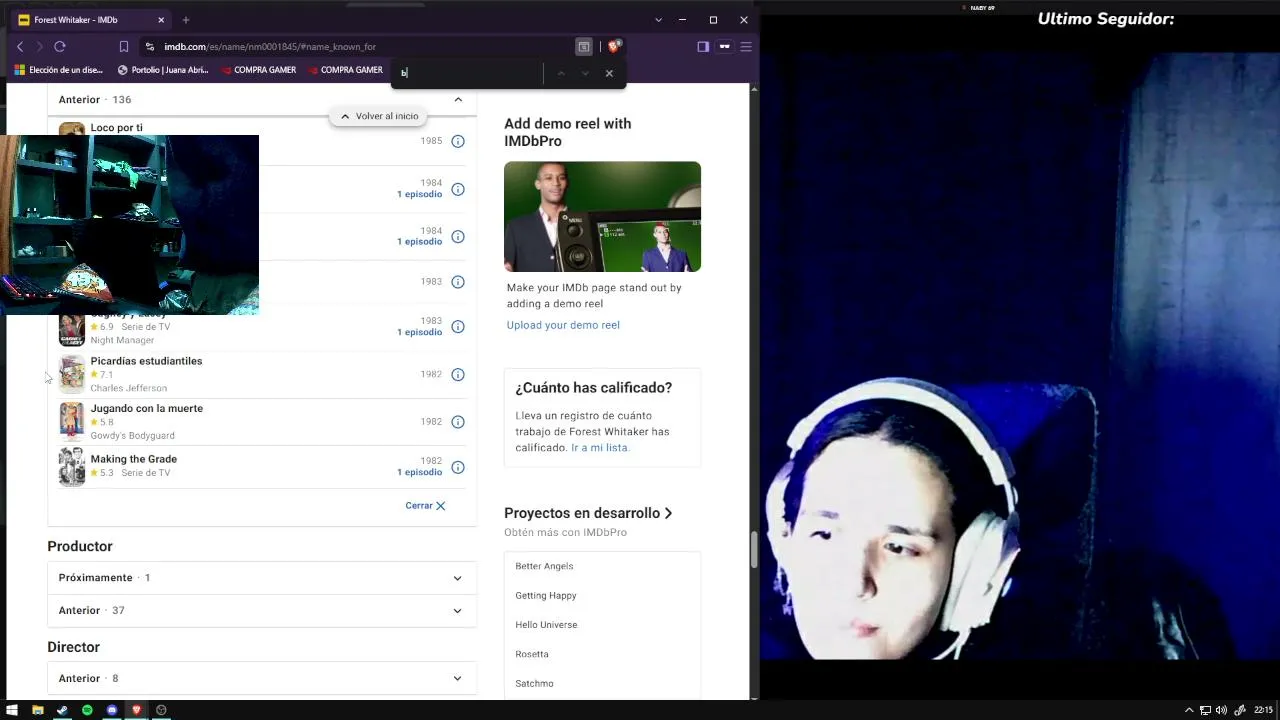
Task: Jump to next find result arrow
Action: click(585, 73)
